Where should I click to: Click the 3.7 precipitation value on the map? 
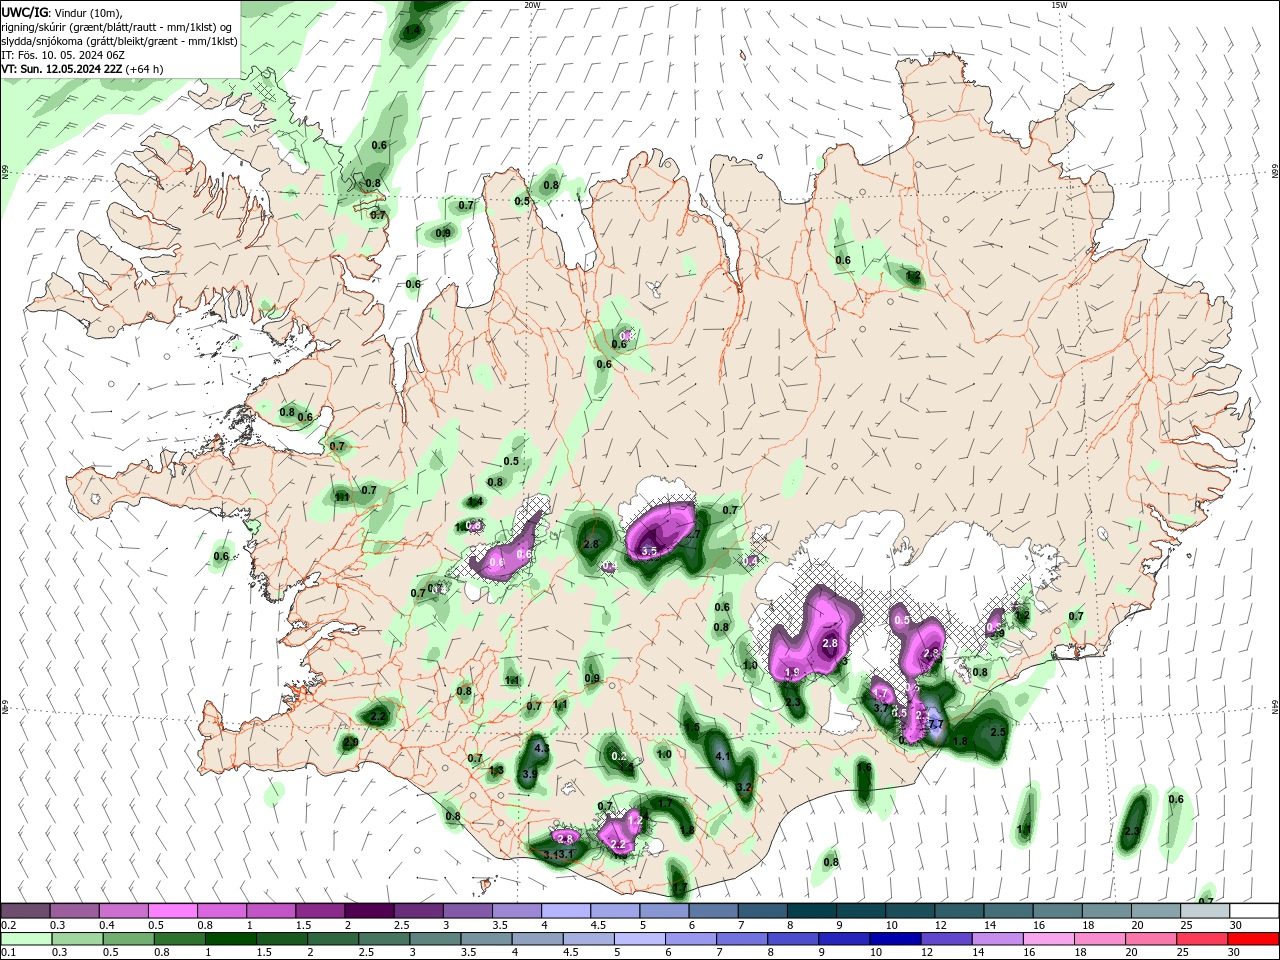881,708
